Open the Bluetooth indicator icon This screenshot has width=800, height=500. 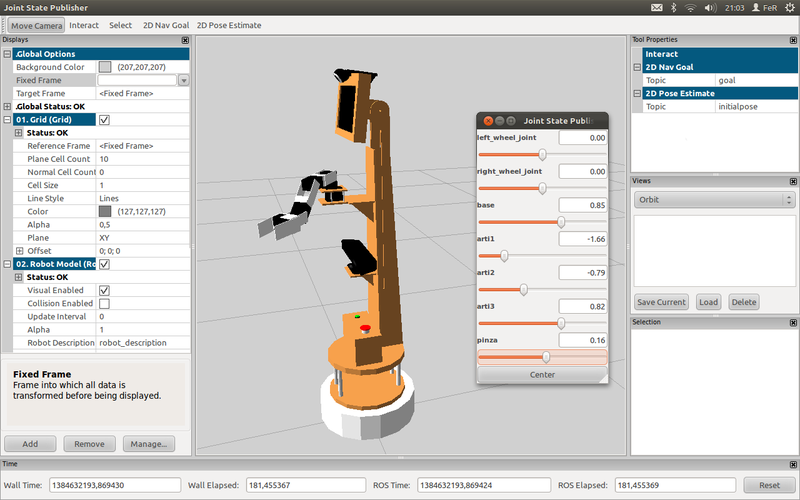click(x=674, y=7)
